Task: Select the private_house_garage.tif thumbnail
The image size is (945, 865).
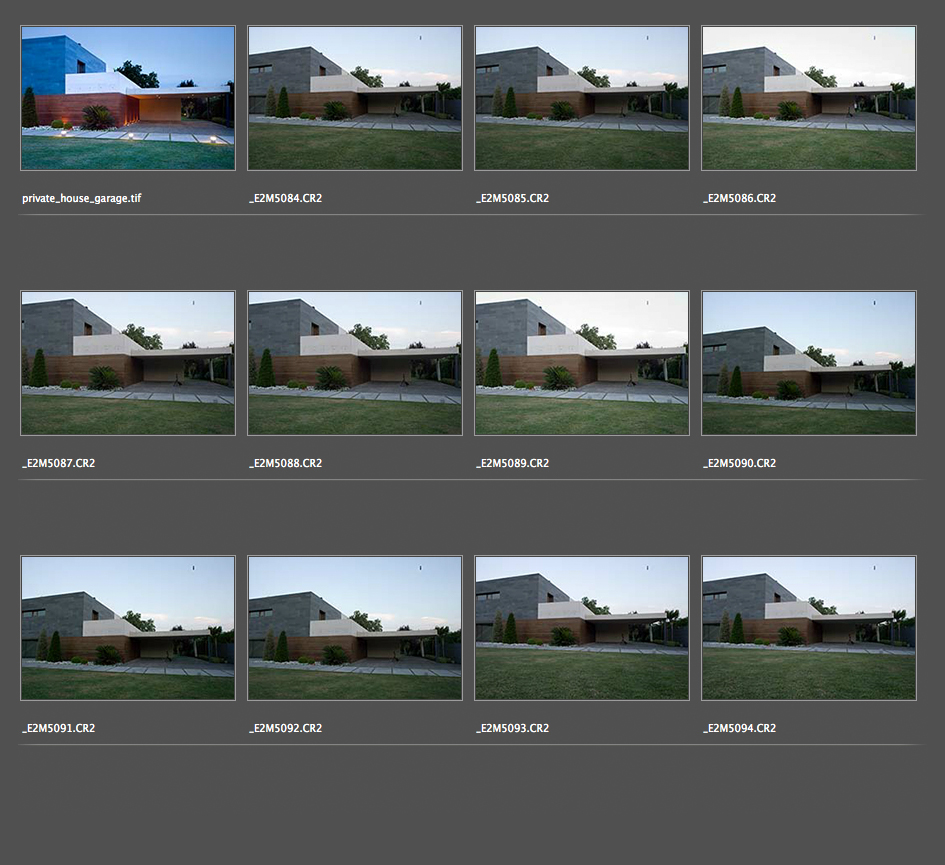Action: point(128,98)
